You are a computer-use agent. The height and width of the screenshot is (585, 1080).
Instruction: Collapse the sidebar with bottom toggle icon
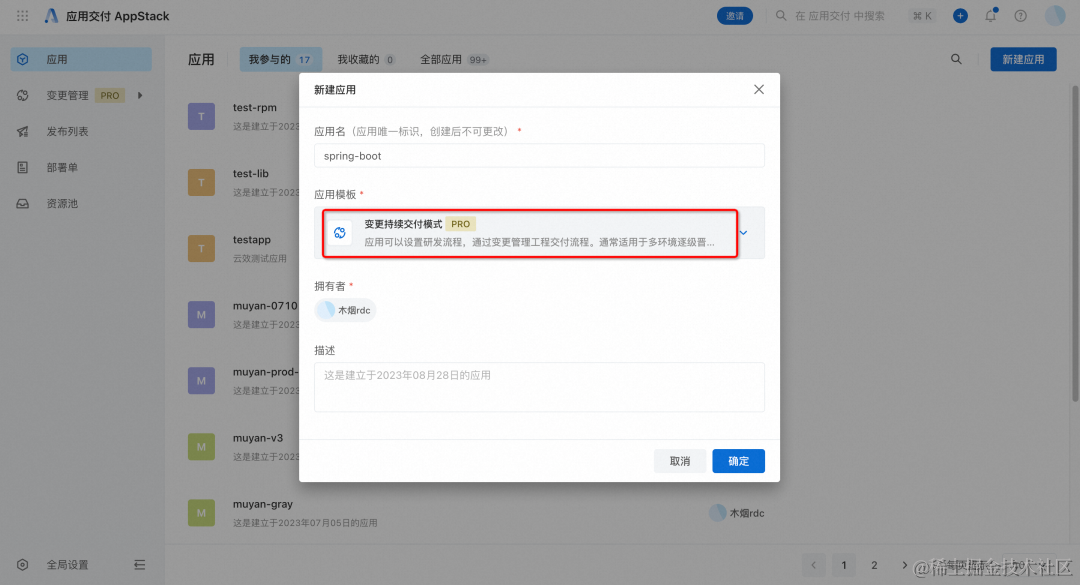140,564
